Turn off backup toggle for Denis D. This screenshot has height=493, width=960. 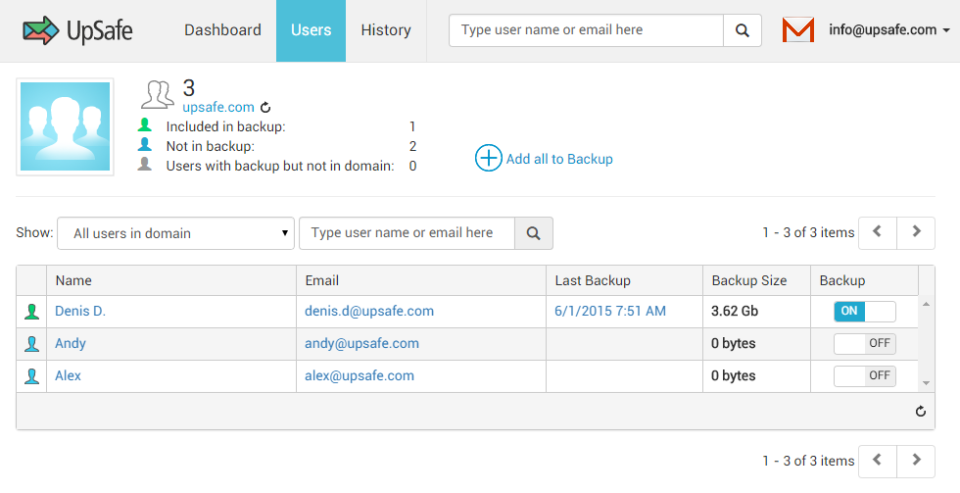pyautogui.click(x=864, y=311)
